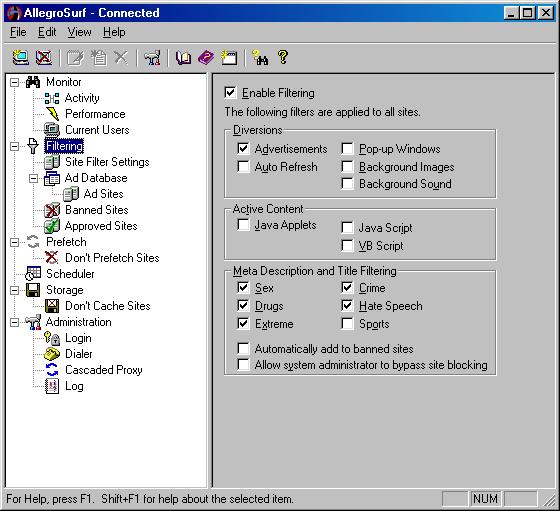Select Don't Prefetch Sites tree item
This screenshot has height=511, width=560.
(x=112, y=258)
